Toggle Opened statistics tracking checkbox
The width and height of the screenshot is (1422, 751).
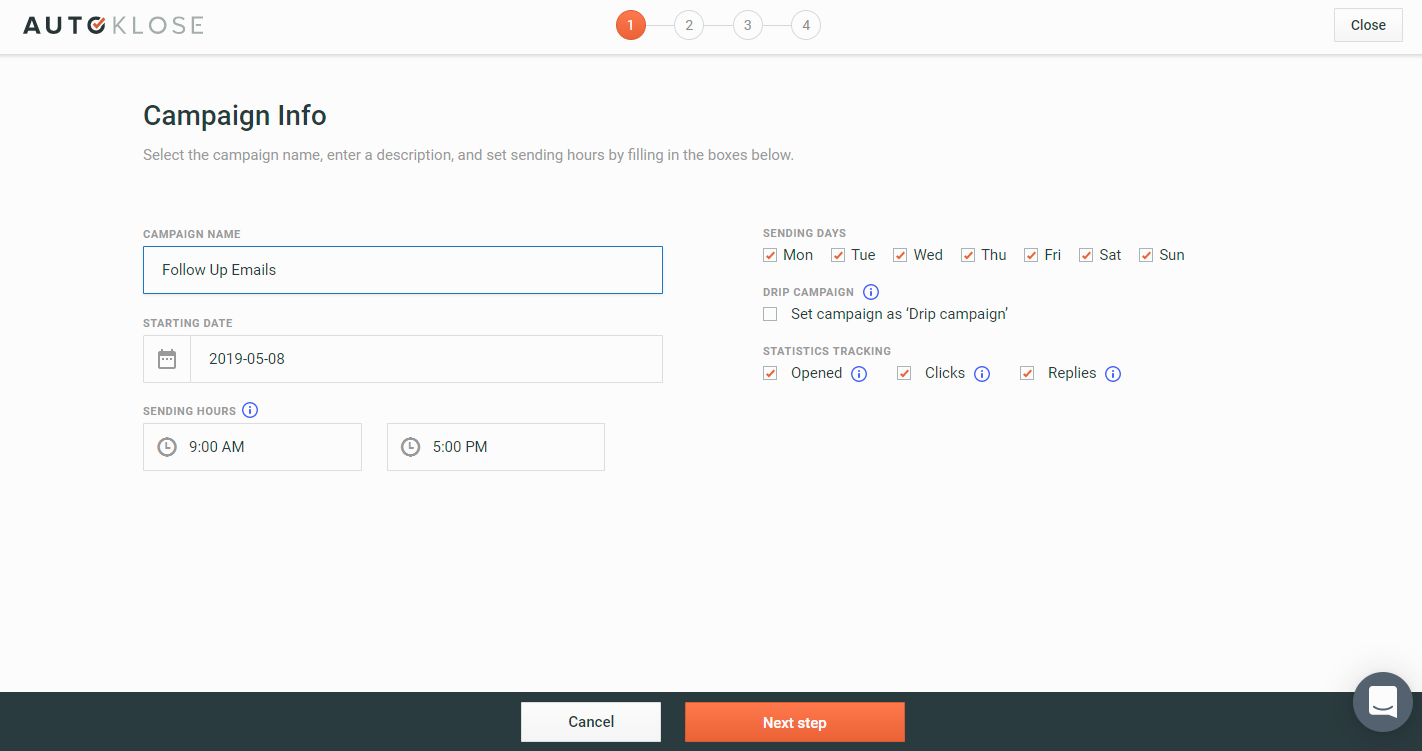[x=770, y=373]
